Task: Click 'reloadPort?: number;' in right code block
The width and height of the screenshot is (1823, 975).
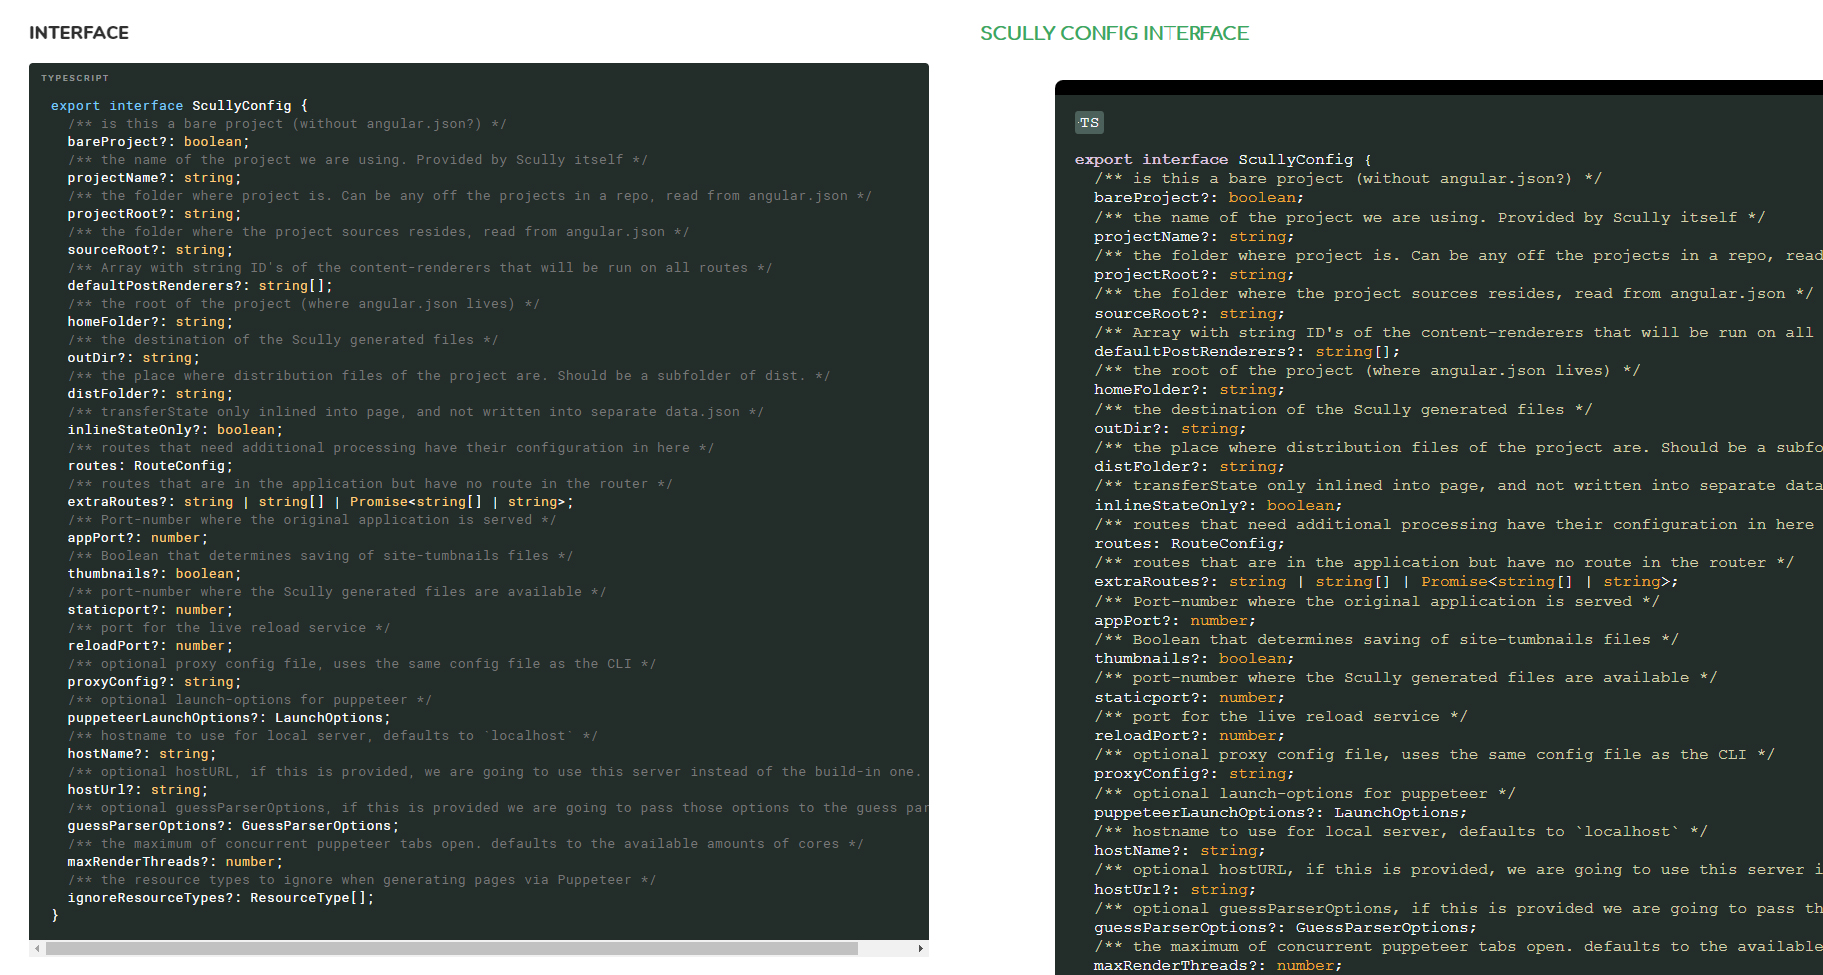Action: (x=1189, y=736)
